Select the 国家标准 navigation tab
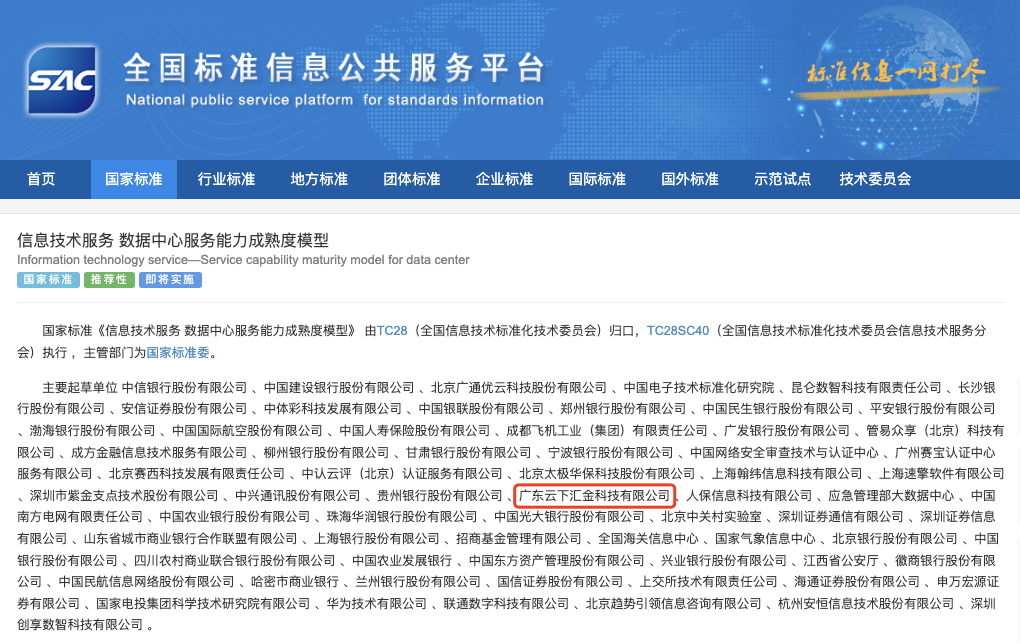Image resolution: width=1020 pixels, height=643 pixels. (133, 179)
